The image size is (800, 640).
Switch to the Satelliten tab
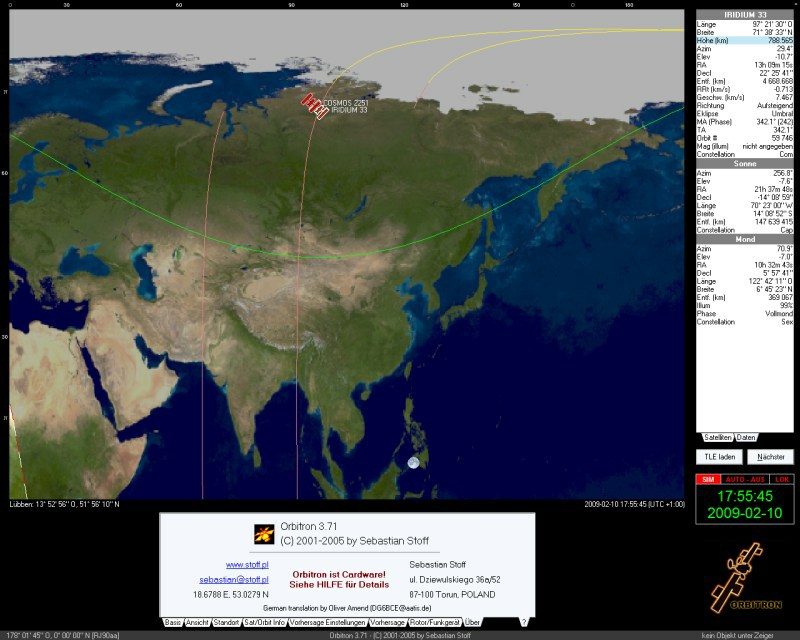717,437
